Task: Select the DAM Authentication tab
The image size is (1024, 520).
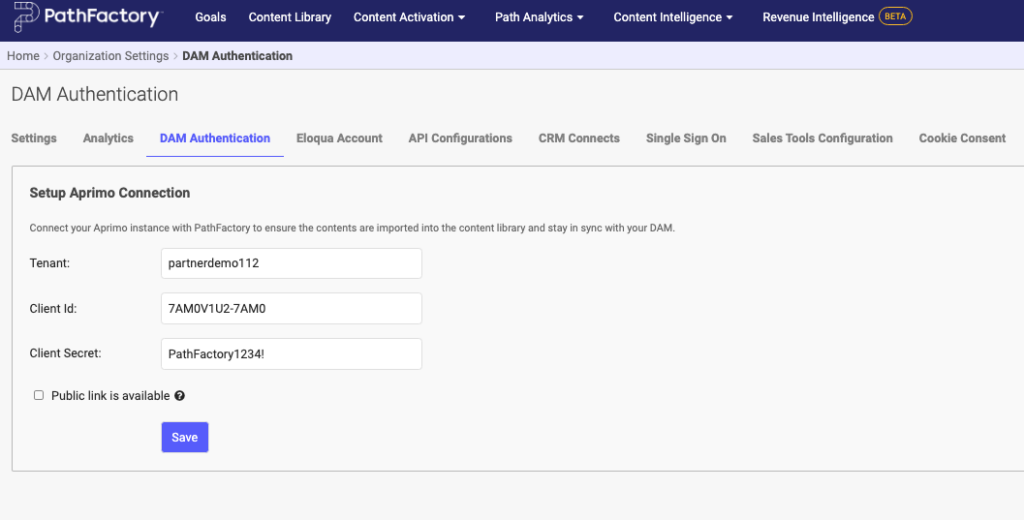Action: (x=215, y=138)
